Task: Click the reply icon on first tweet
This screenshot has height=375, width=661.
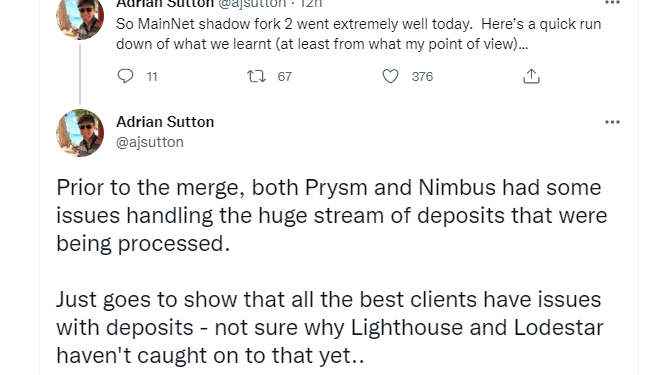Action: (125, 76)
